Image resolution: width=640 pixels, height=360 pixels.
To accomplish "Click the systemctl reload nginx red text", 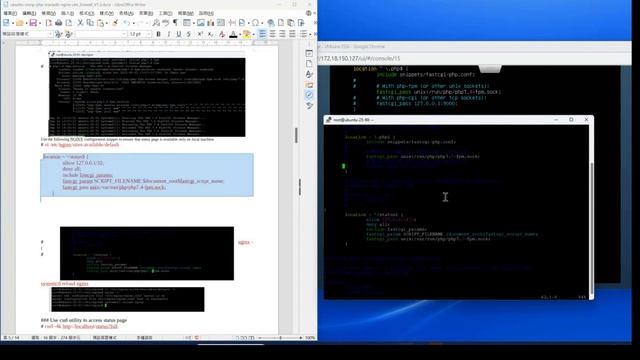I will point(64,283).
